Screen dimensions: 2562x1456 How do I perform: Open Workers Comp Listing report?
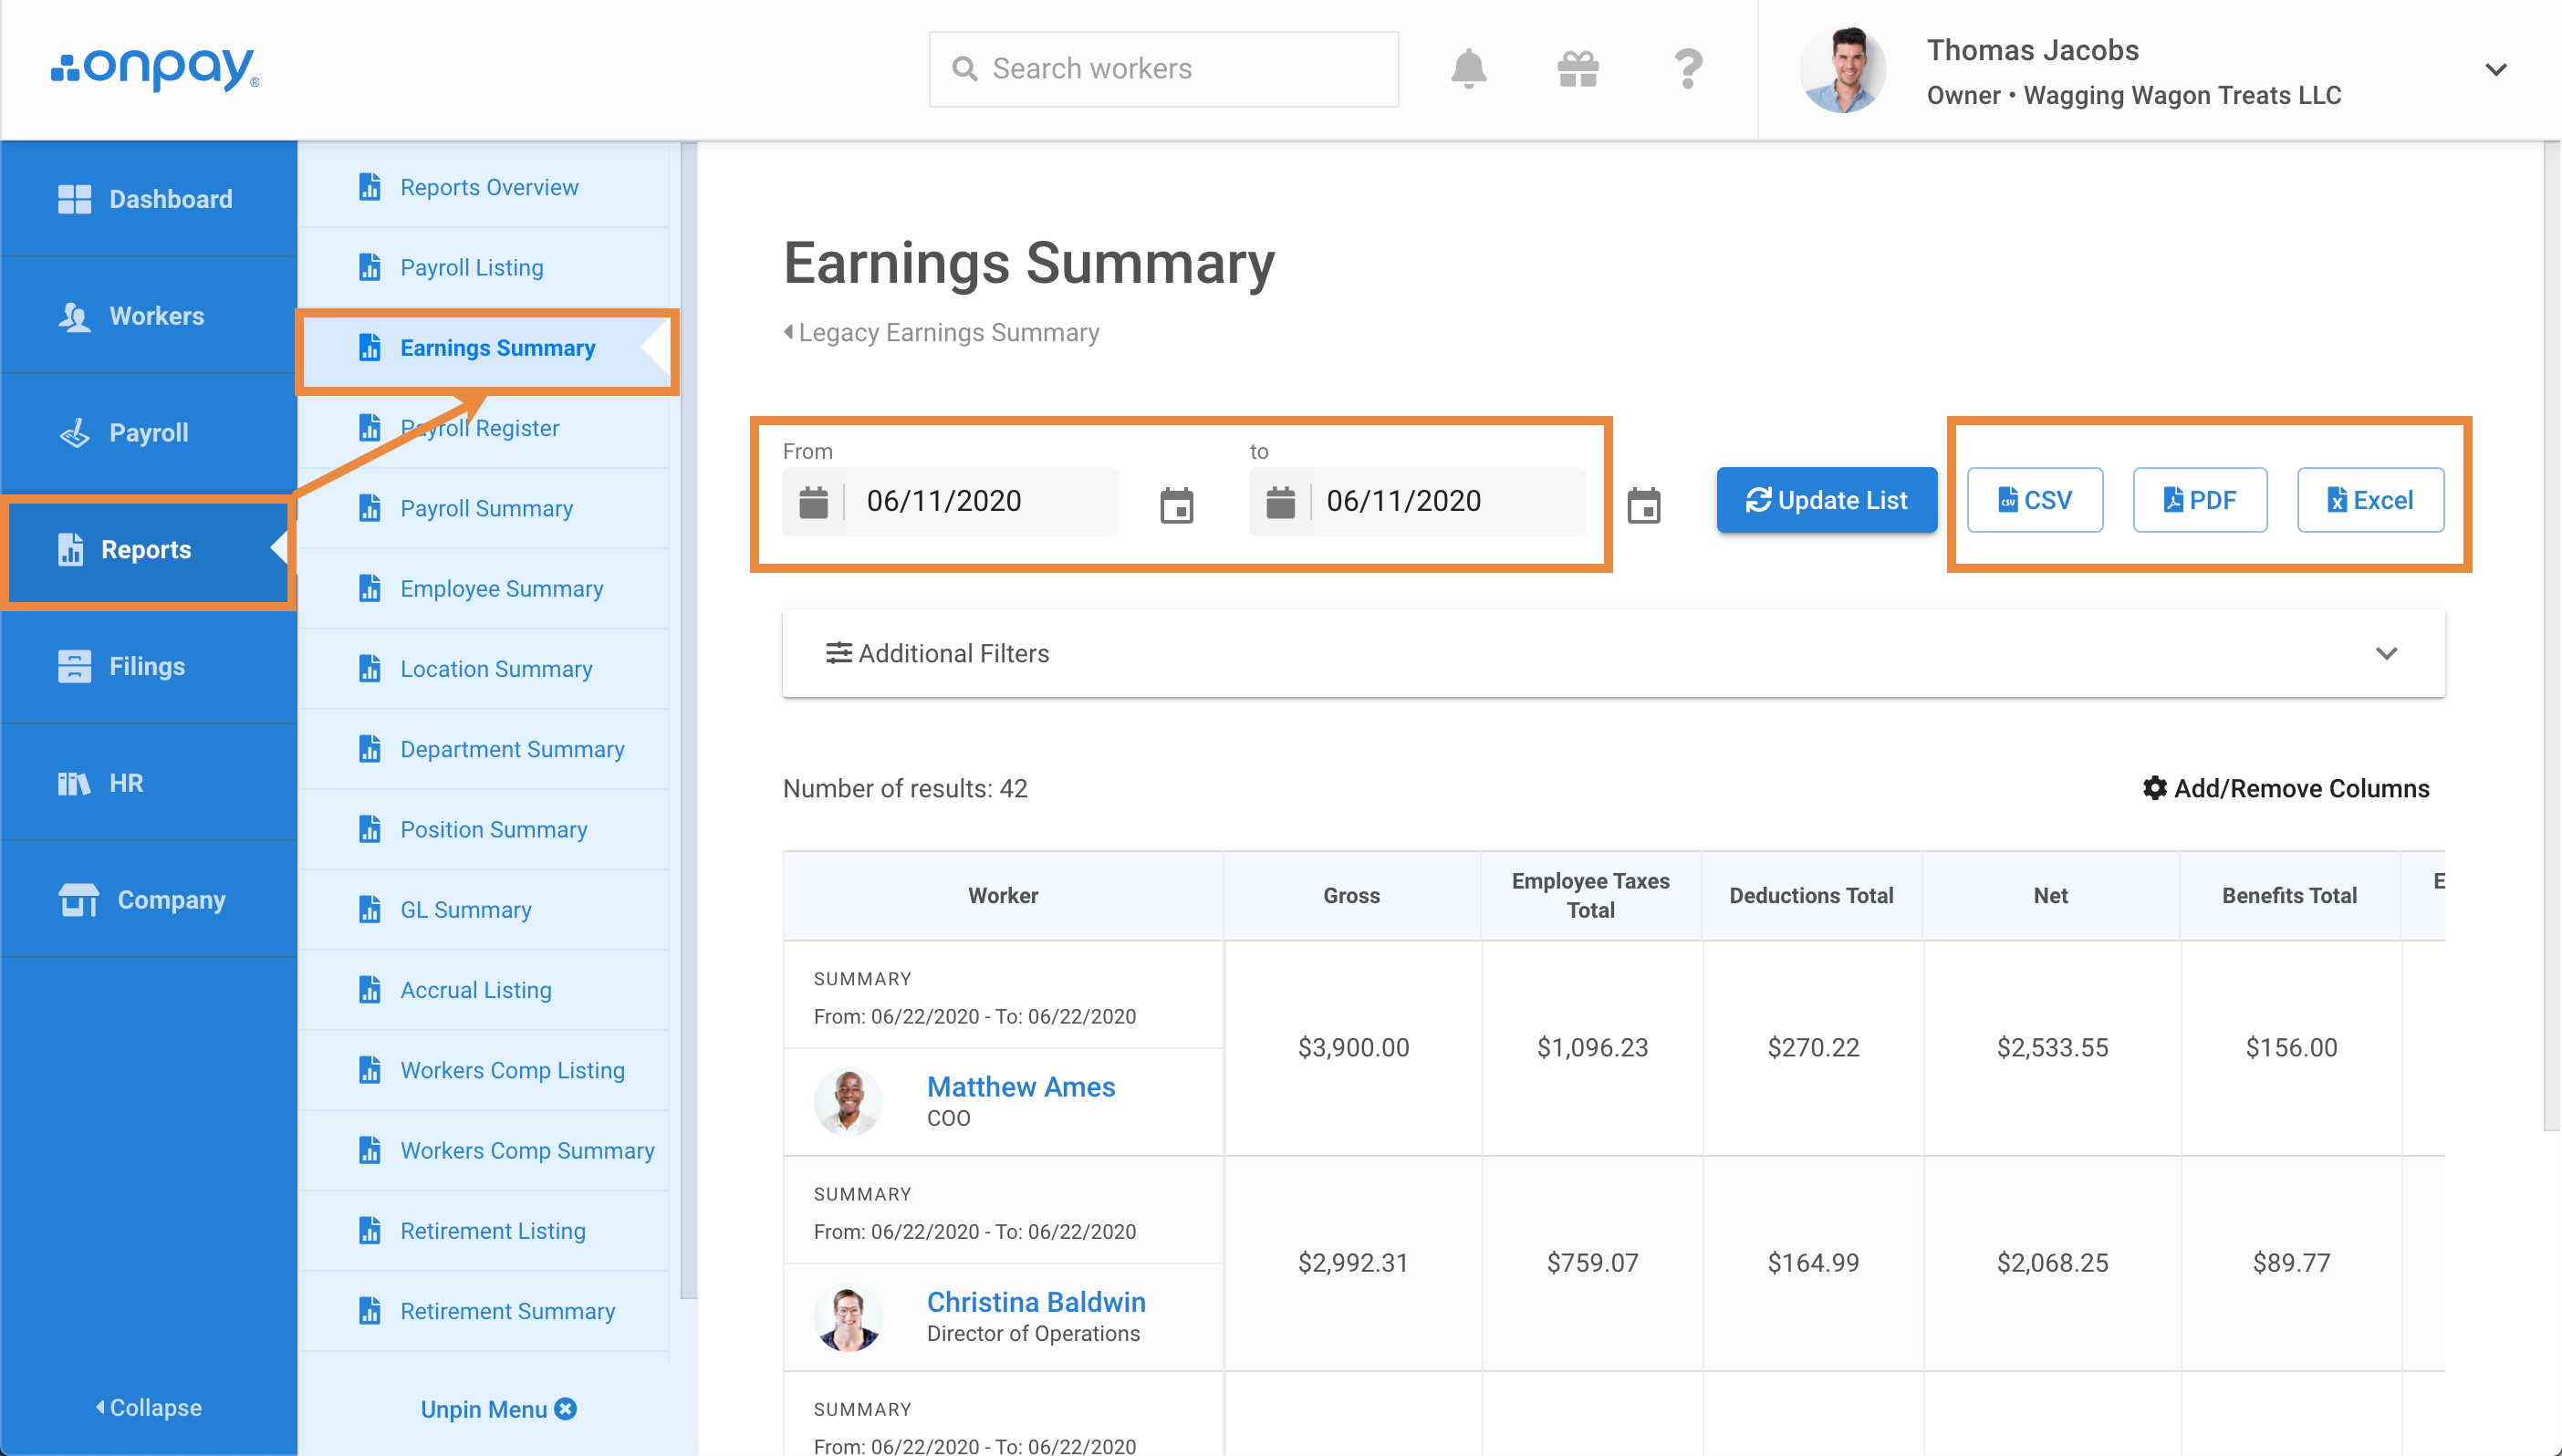(483, 1070)
